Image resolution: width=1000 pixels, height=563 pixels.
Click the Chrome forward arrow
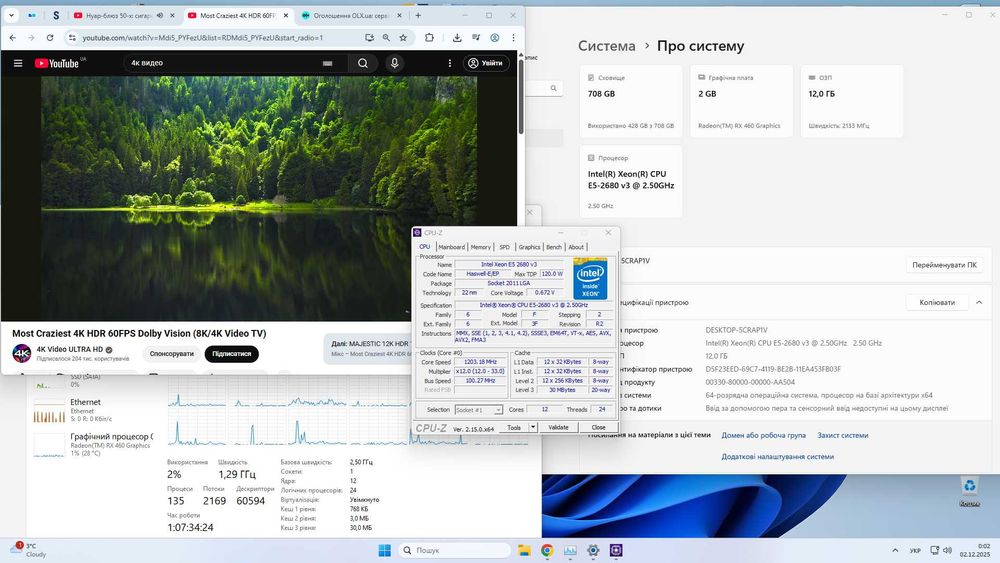point(31,38)
